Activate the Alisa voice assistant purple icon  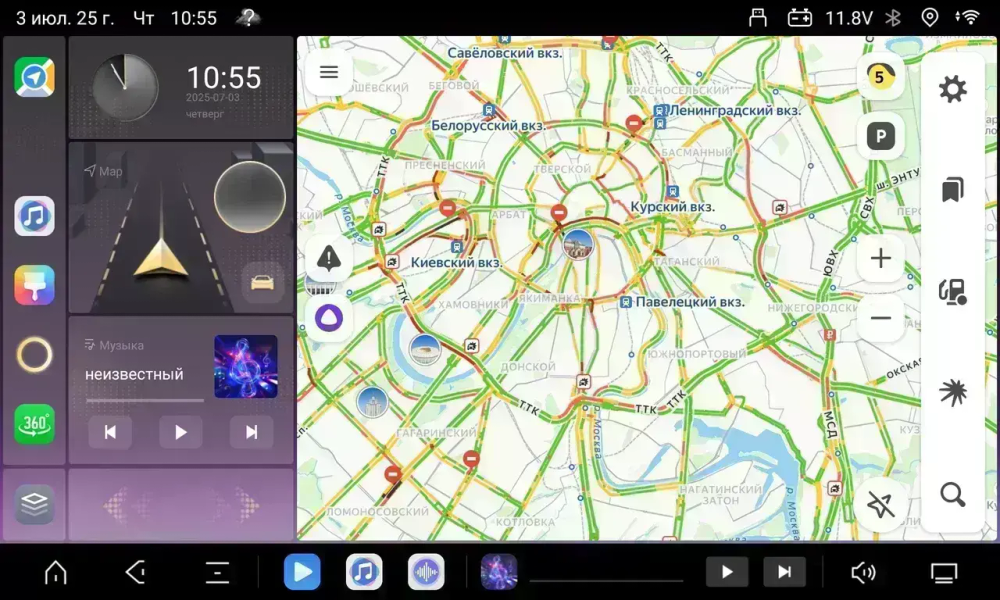tap(330, 318)
